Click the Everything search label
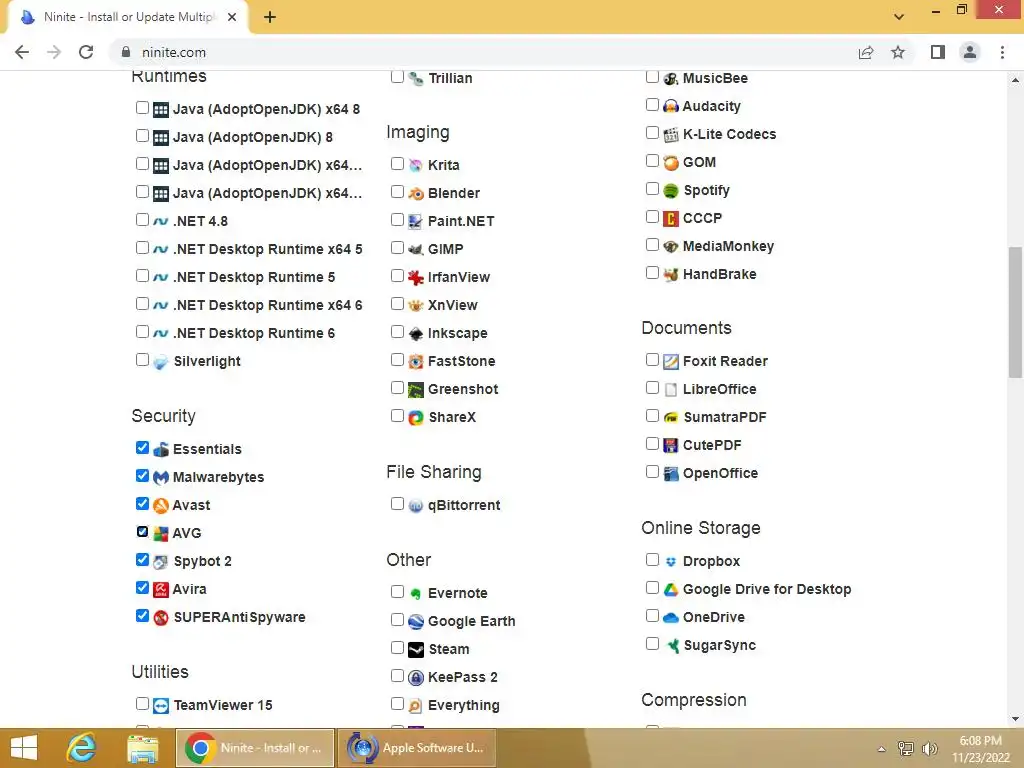1024x768 pixels. click(x=464, y=706)
